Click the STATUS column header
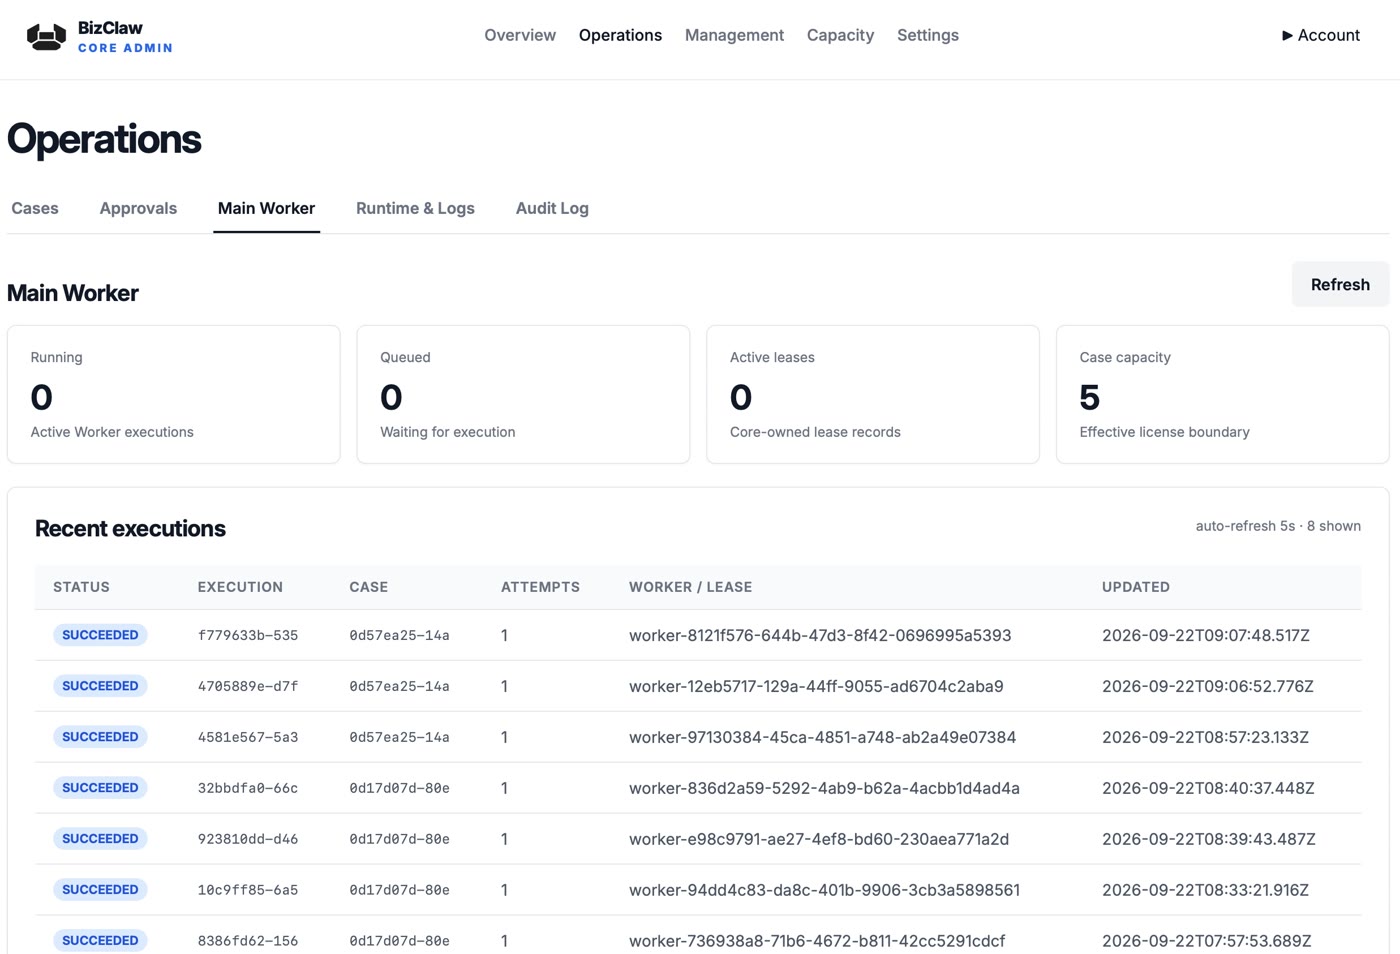Image resolution: width=1400 pixels, height=954 pixels. 81,587
